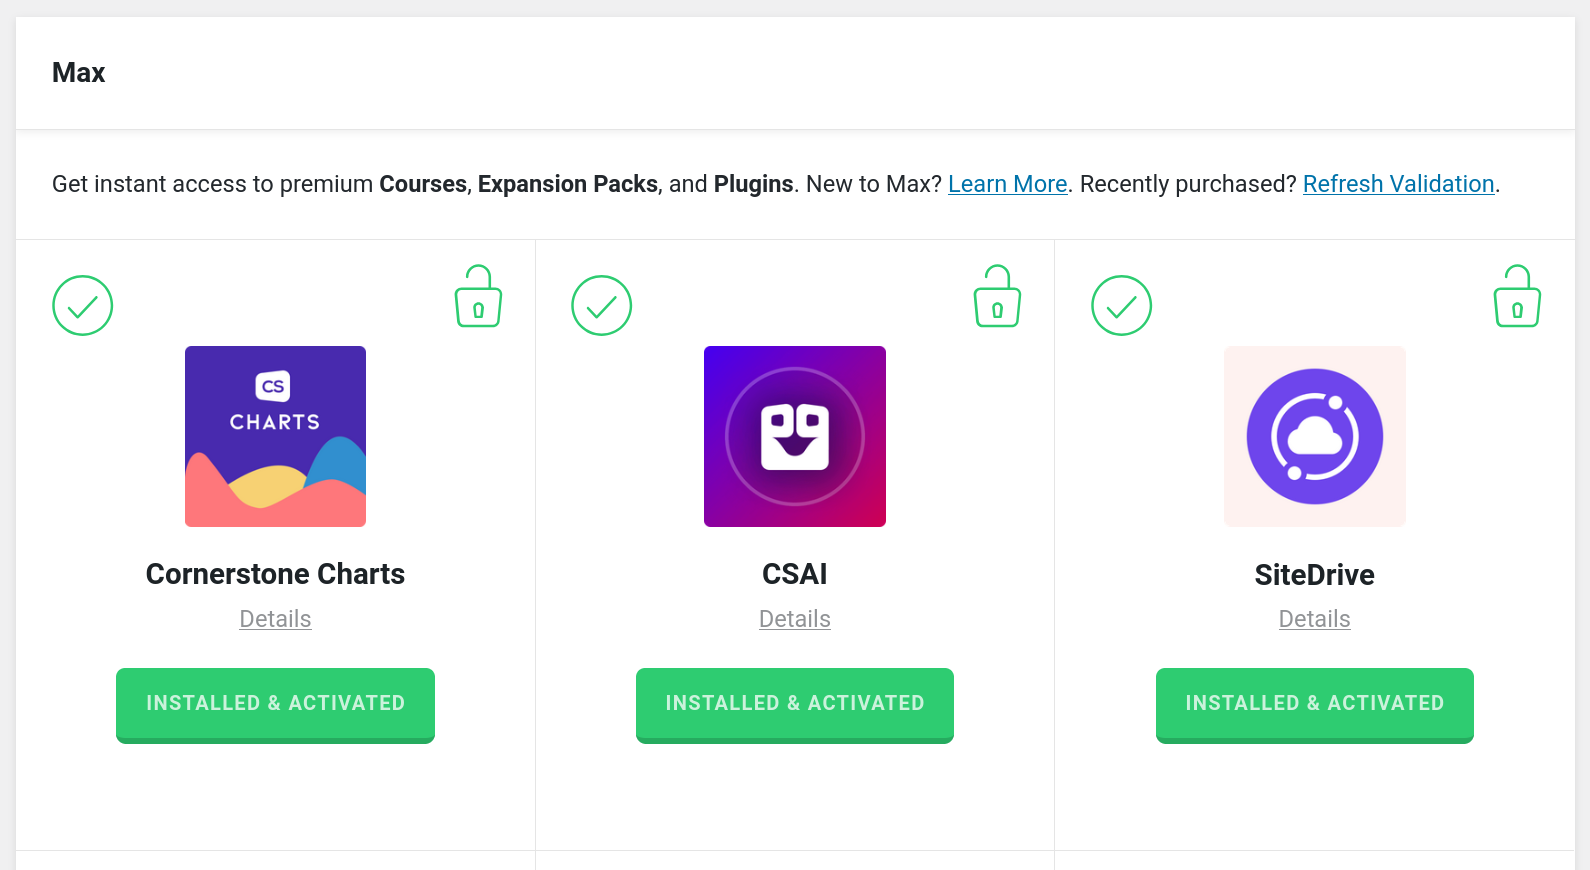Image resolution: width=1590 pixels, height=870 pixels.
Task: Click the Cornerstone Charts checkmark icon
Action: point(83,306)
